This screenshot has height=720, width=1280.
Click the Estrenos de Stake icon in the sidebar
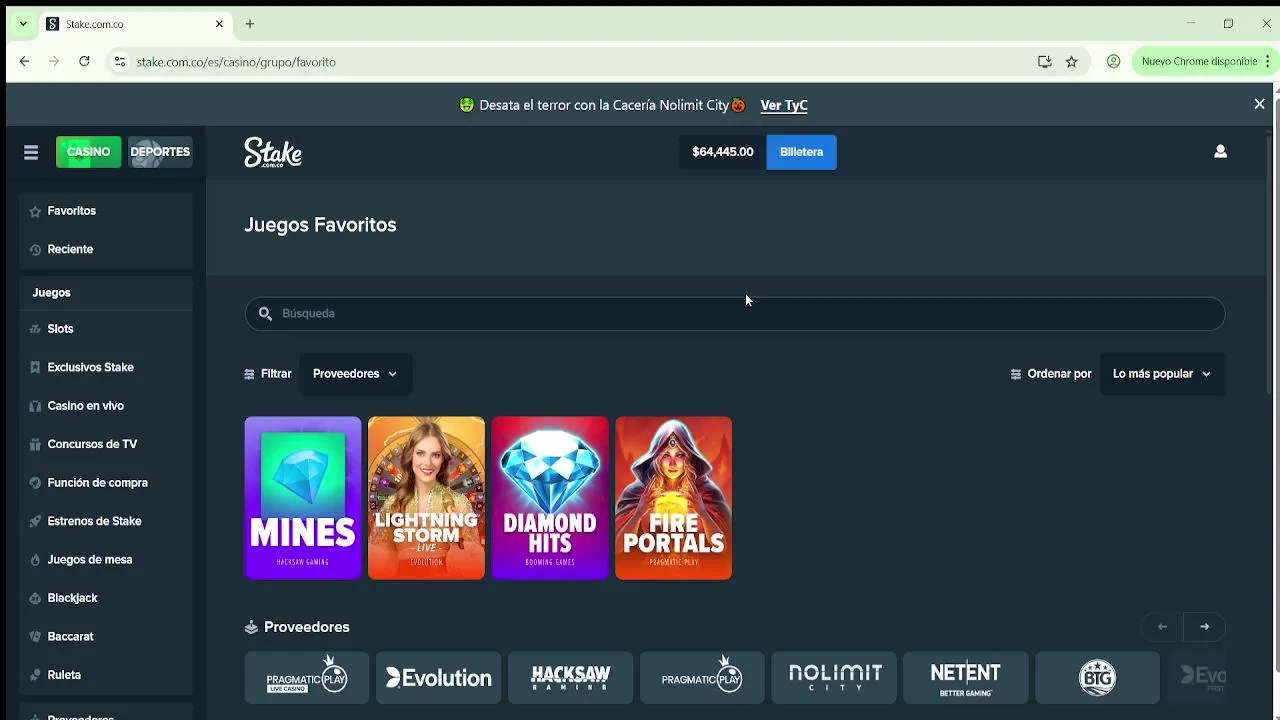click(35, 521)
